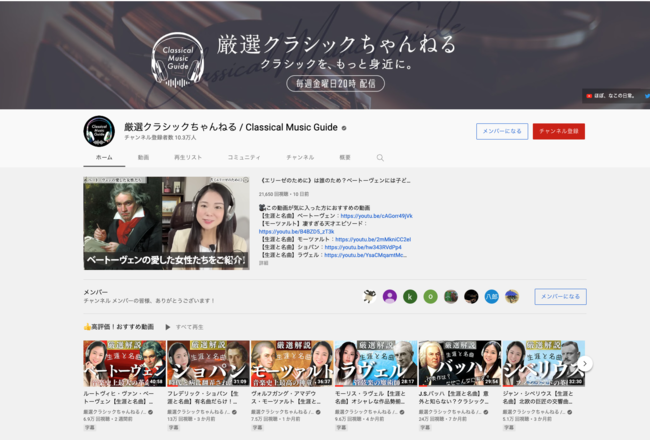Open the Ravel youtu.be/YsaCMqamtMc link
Screen dimensions: 650x440
tap(365, 255)
